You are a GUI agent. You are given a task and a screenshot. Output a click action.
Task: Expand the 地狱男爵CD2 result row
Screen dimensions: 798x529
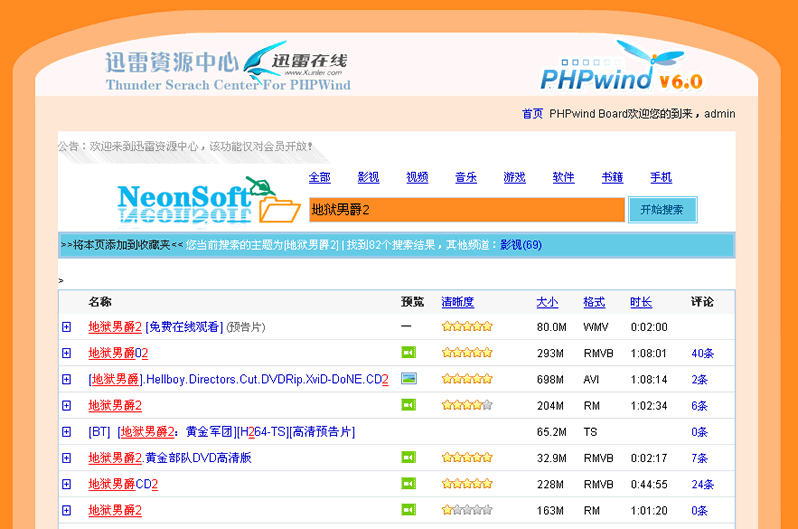pyautogui.click(x=67, y=484)
